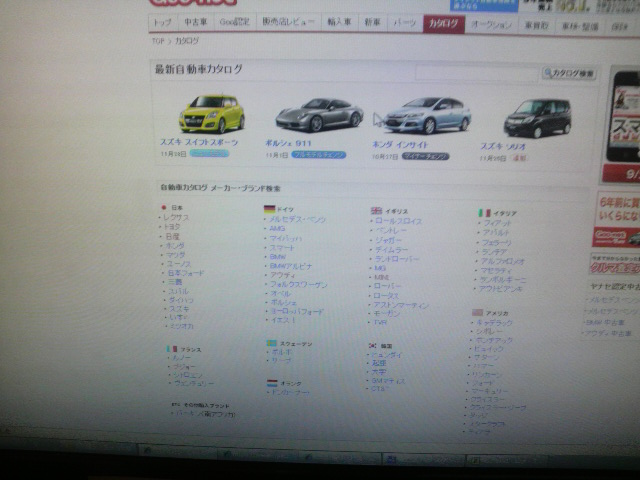The height and width of the screenshot is (480, 640).
Task: Go to the 輸入車 tab
Action: click(339, 22)
